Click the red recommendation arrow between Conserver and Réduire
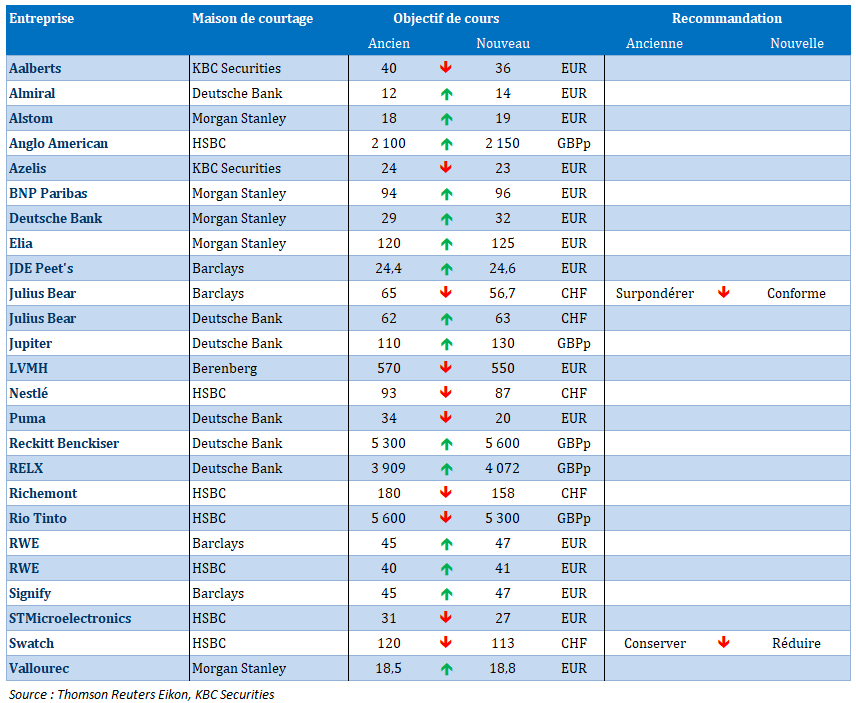Screen dimensions: 856x703 pos(724,643)
